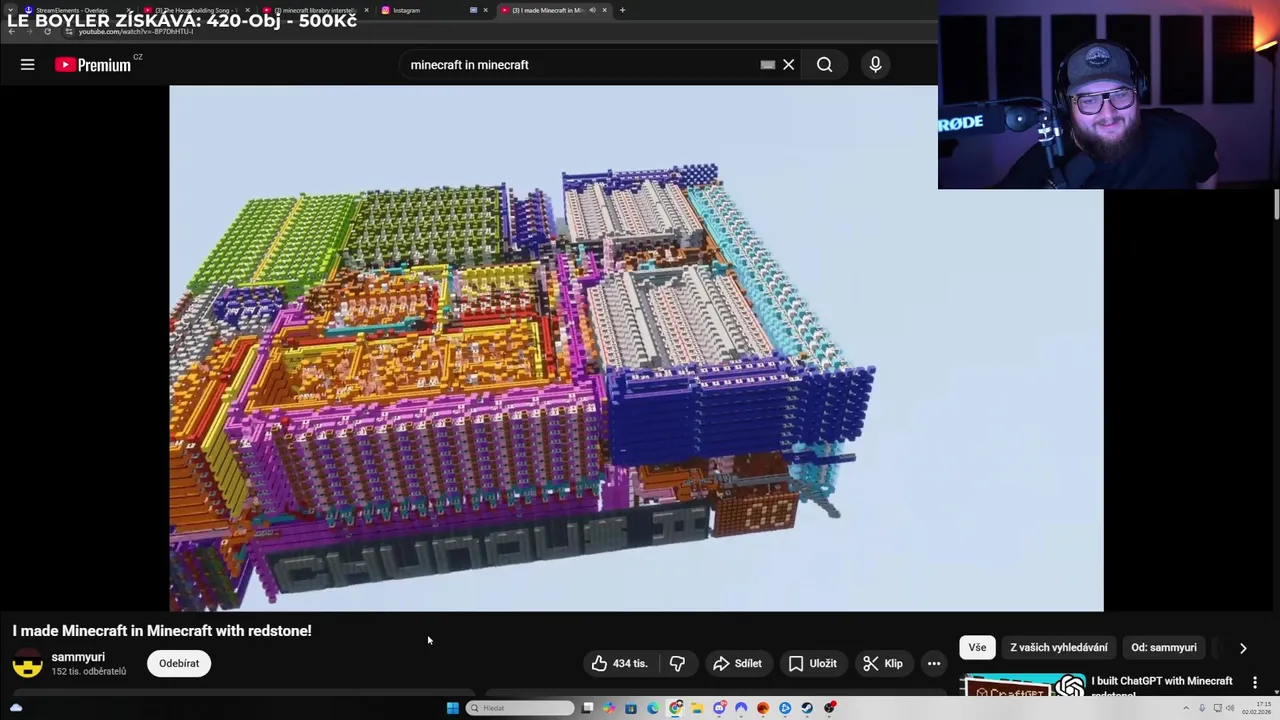Go to YouTube Premium home logo
Image resolution: width=1280 pixels, height=720 pixels.
pyautogui.click(x=93, y=65)
